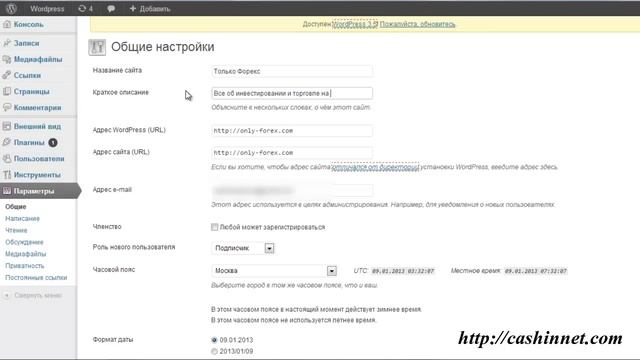This screenshot has width=640, height=360.
Task: Click Свернуть меню collapse link
Action: click(x=38, y=295)
